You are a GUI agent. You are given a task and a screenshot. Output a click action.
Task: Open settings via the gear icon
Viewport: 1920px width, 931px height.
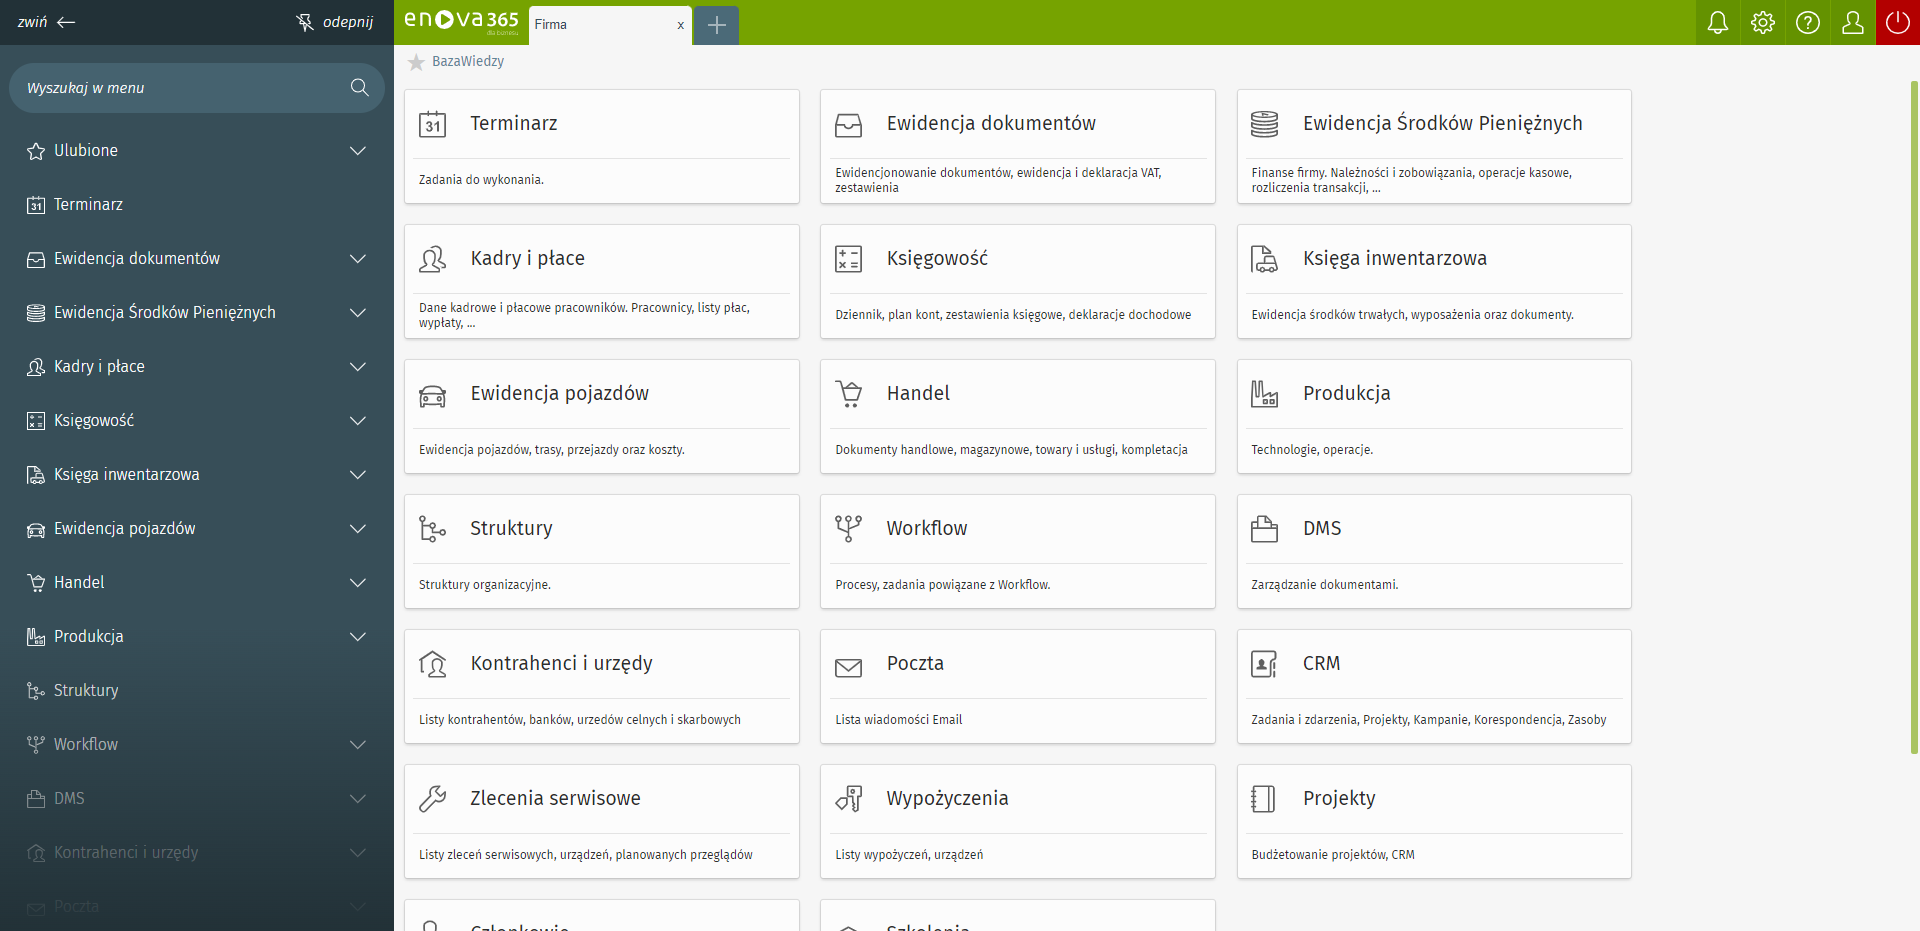click(x=1762, y=23)
